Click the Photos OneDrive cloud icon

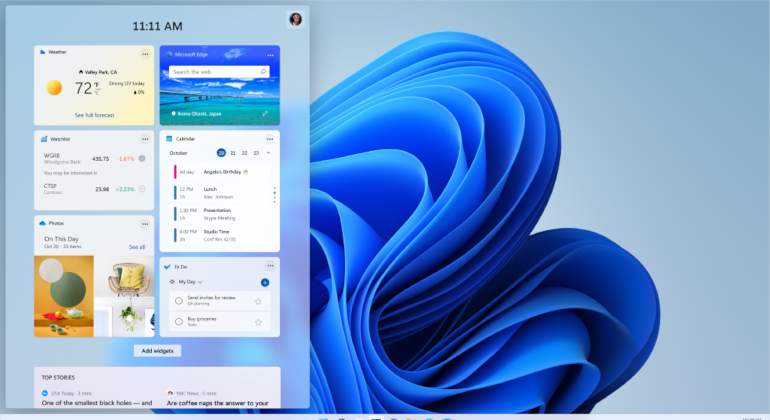coord(43,223)
